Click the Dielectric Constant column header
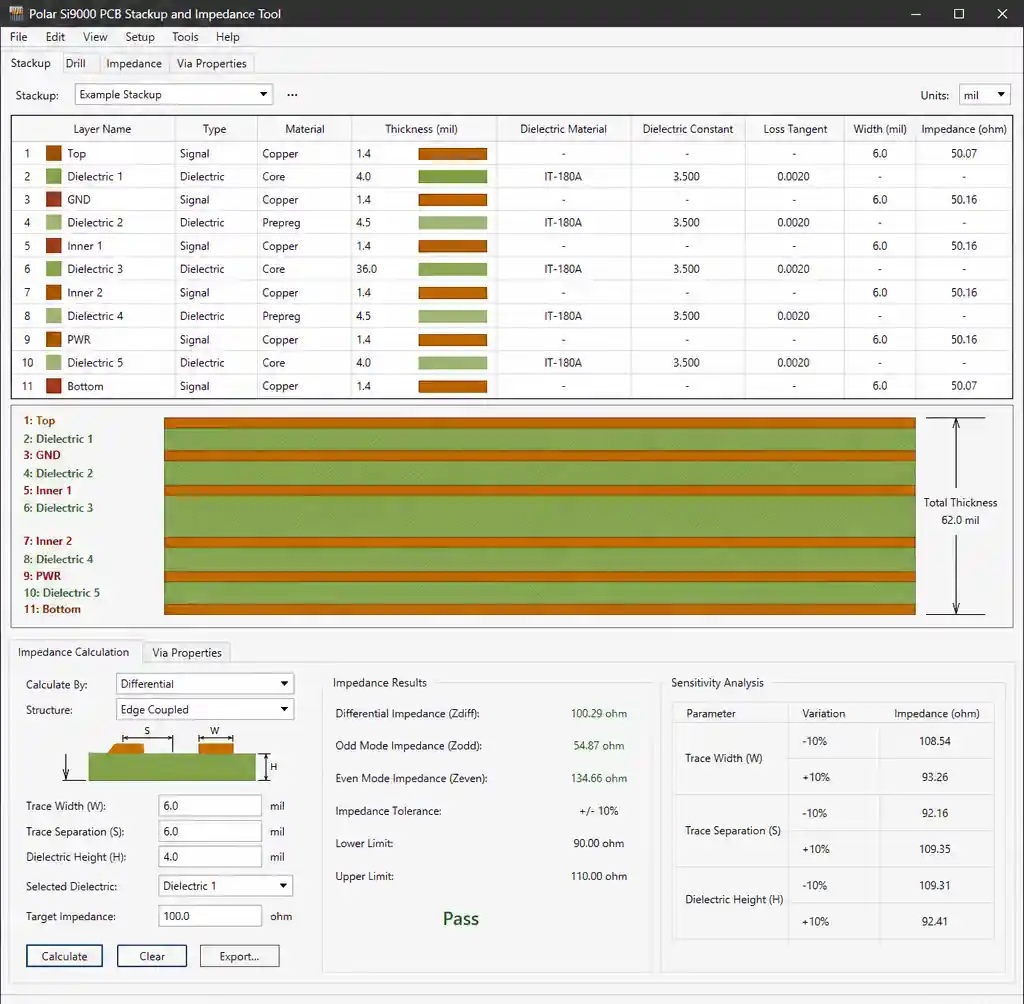The height and width of the screenshot is (1004, 1024). click(x=688, y=129)
